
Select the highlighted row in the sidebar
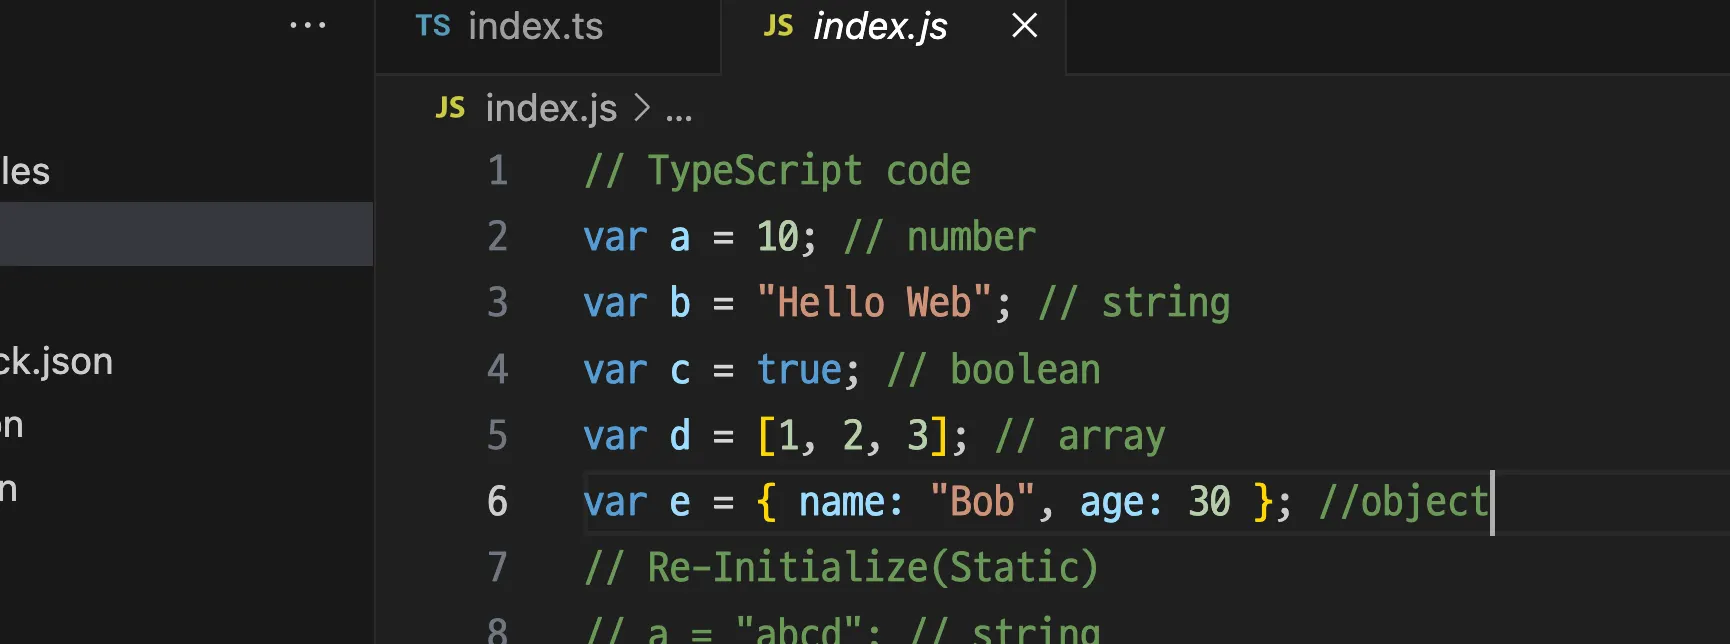coord(186,234)
